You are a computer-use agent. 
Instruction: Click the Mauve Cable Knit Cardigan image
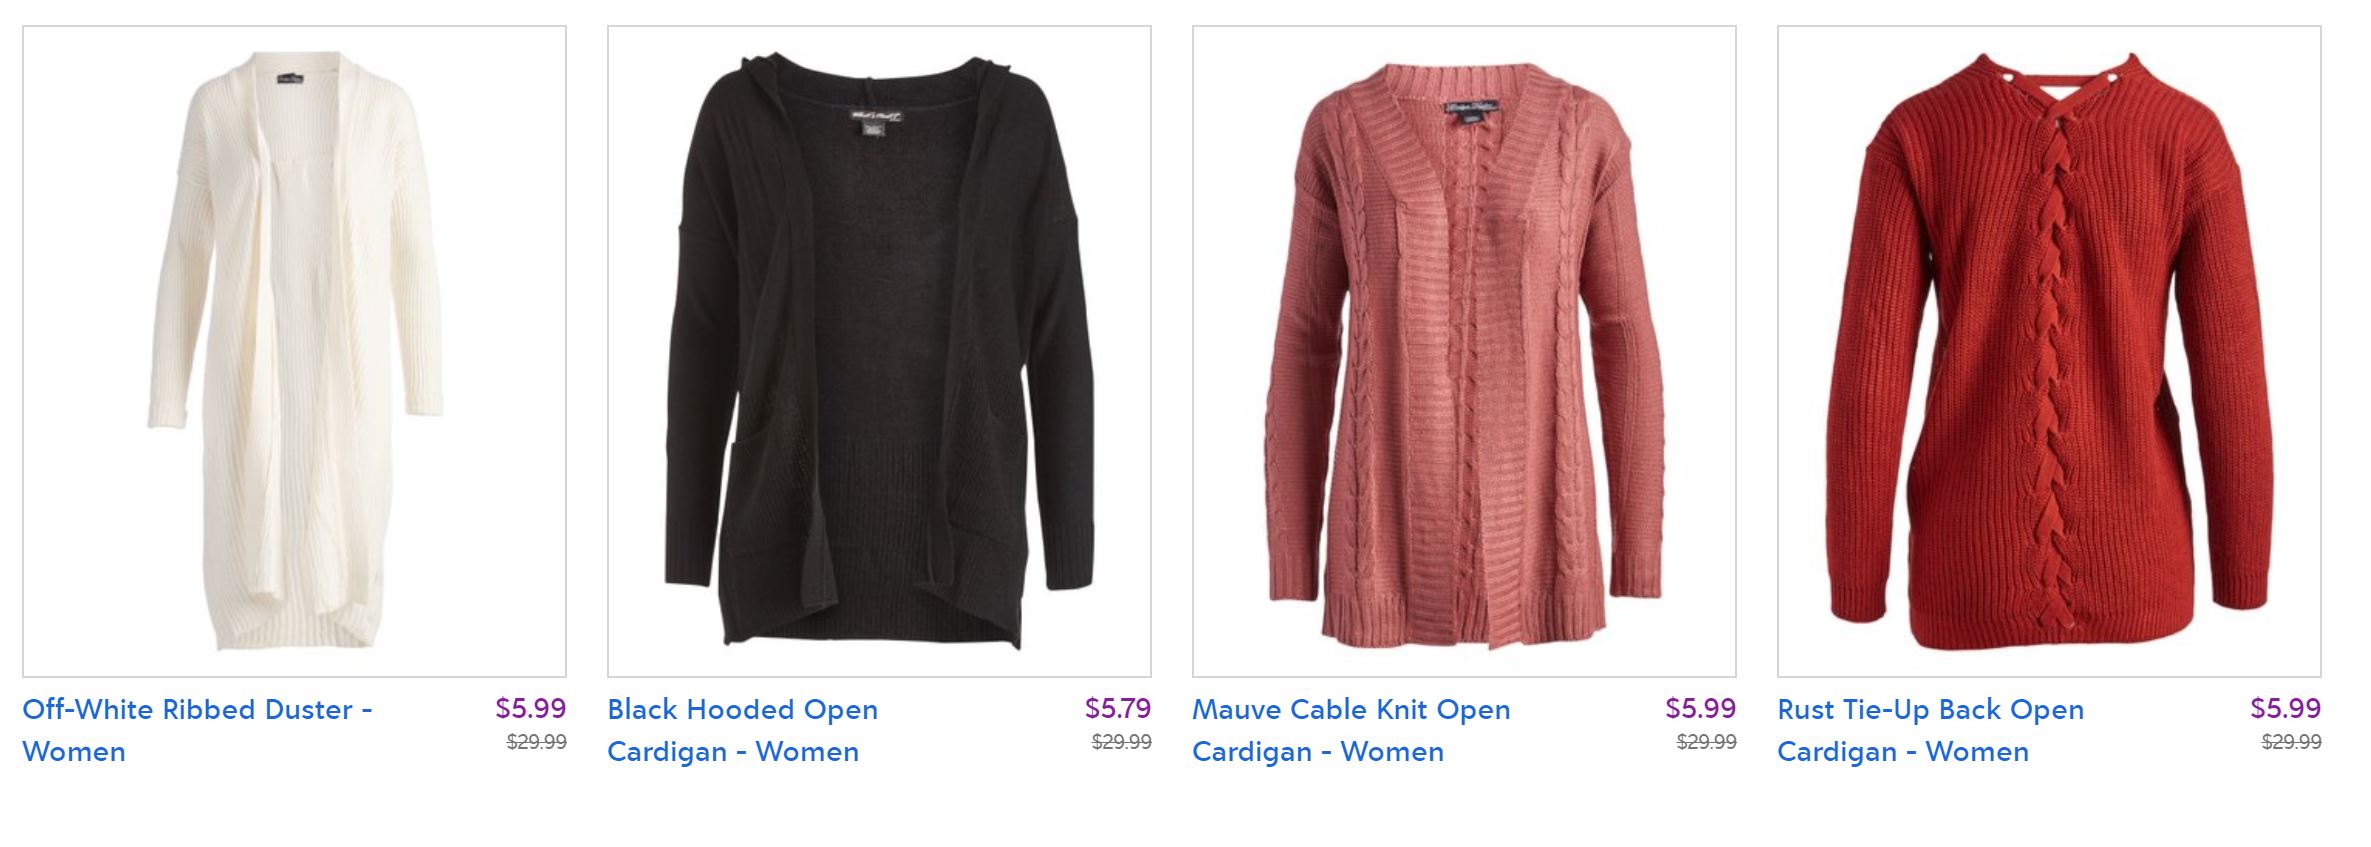(1464, 350)
